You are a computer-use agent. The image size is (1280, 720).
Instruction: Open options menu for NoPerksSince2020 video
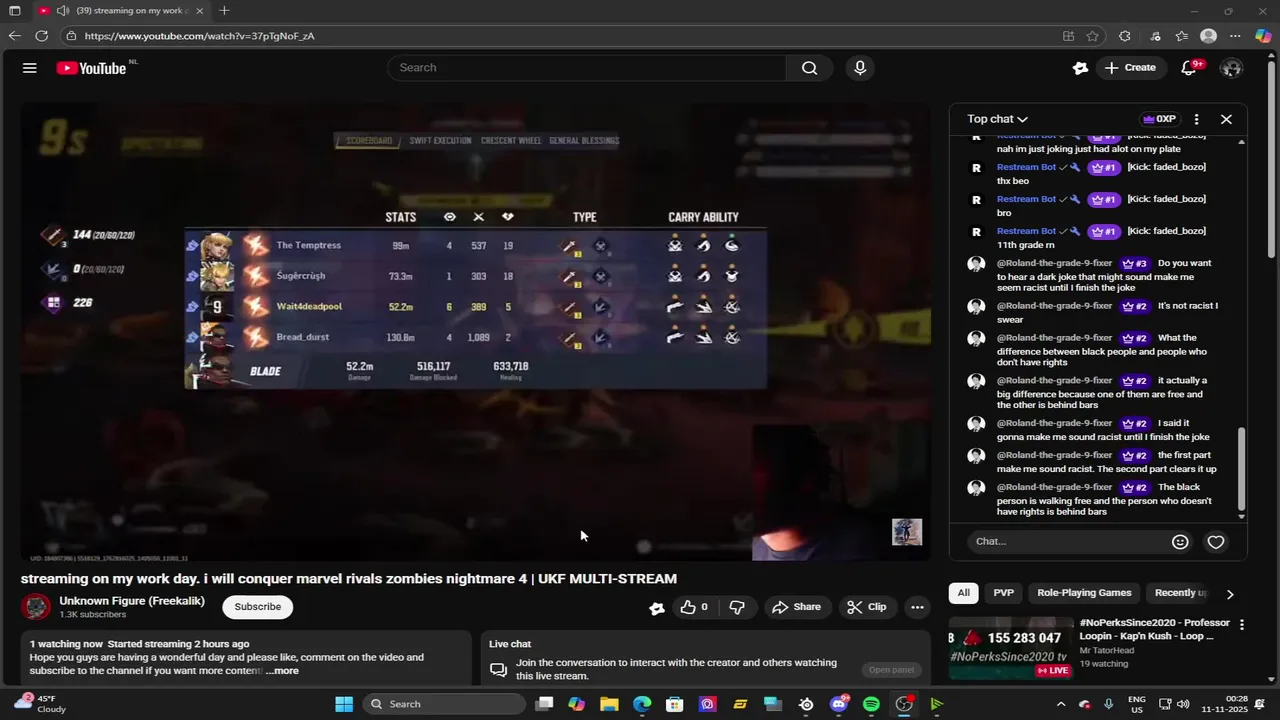click(1242, 625)
